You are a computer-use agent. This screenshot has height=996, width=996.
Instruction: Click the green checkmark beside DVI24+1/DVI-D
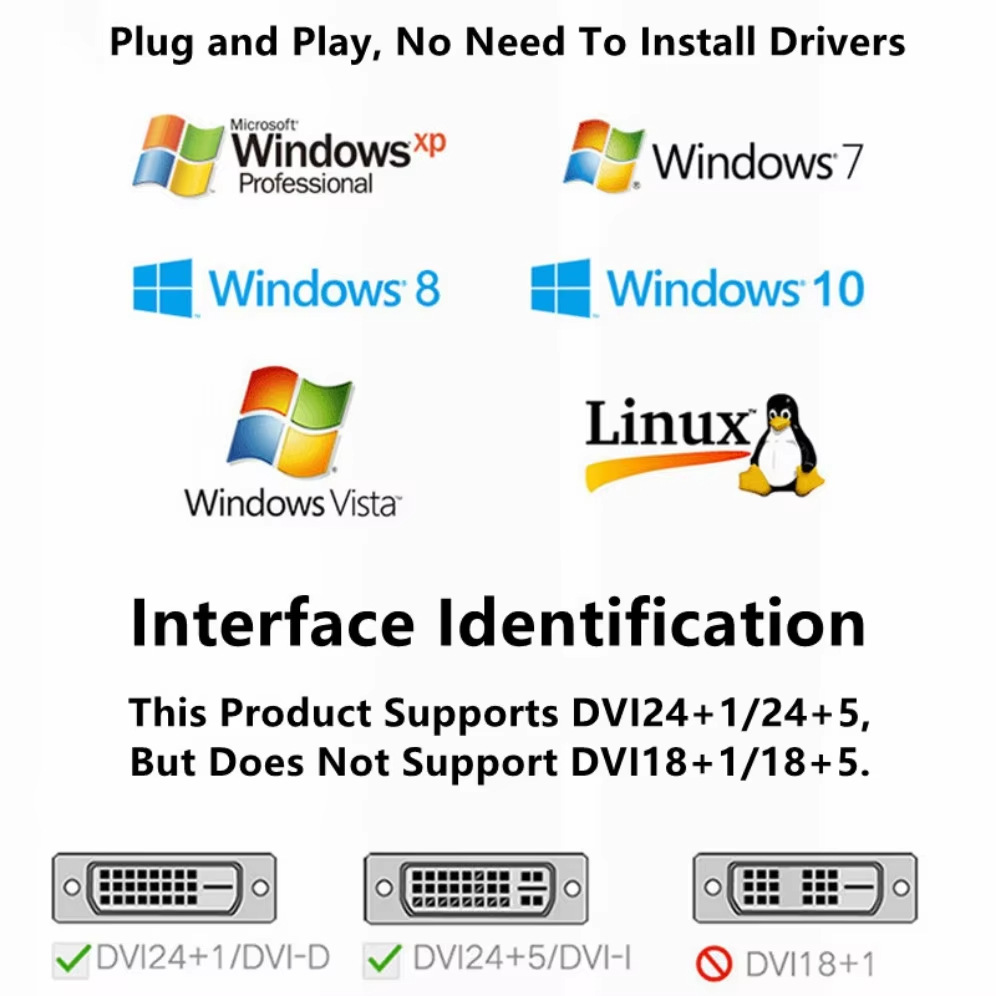pos(72,959)
